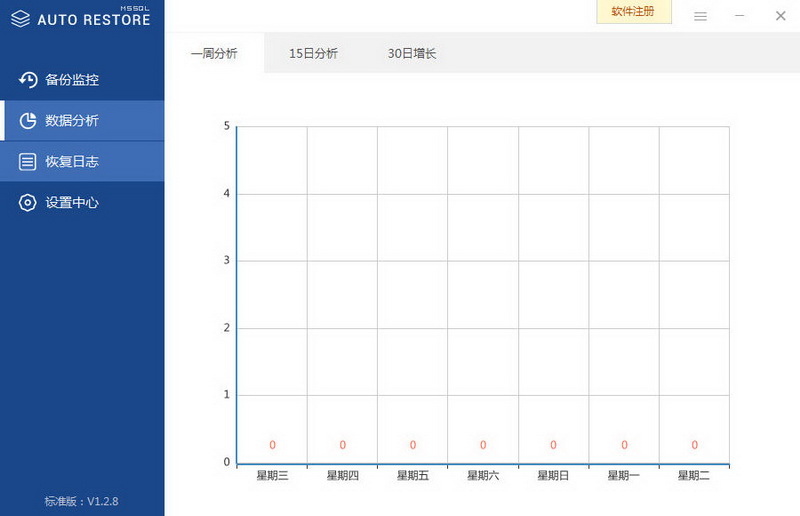Click the settings center gear icon
Image resolution: width=800 pixels, height=516 pixels.
point(28,203)
